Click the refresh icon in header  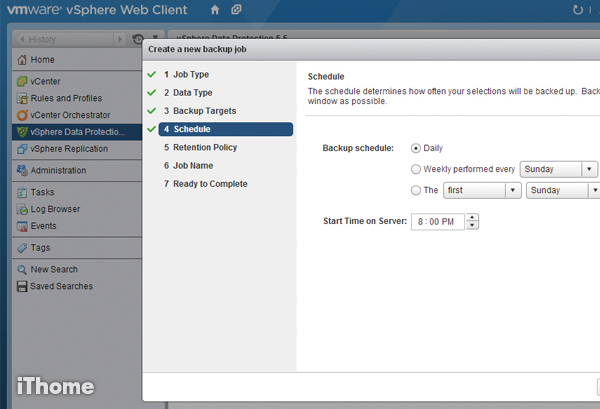577,10
